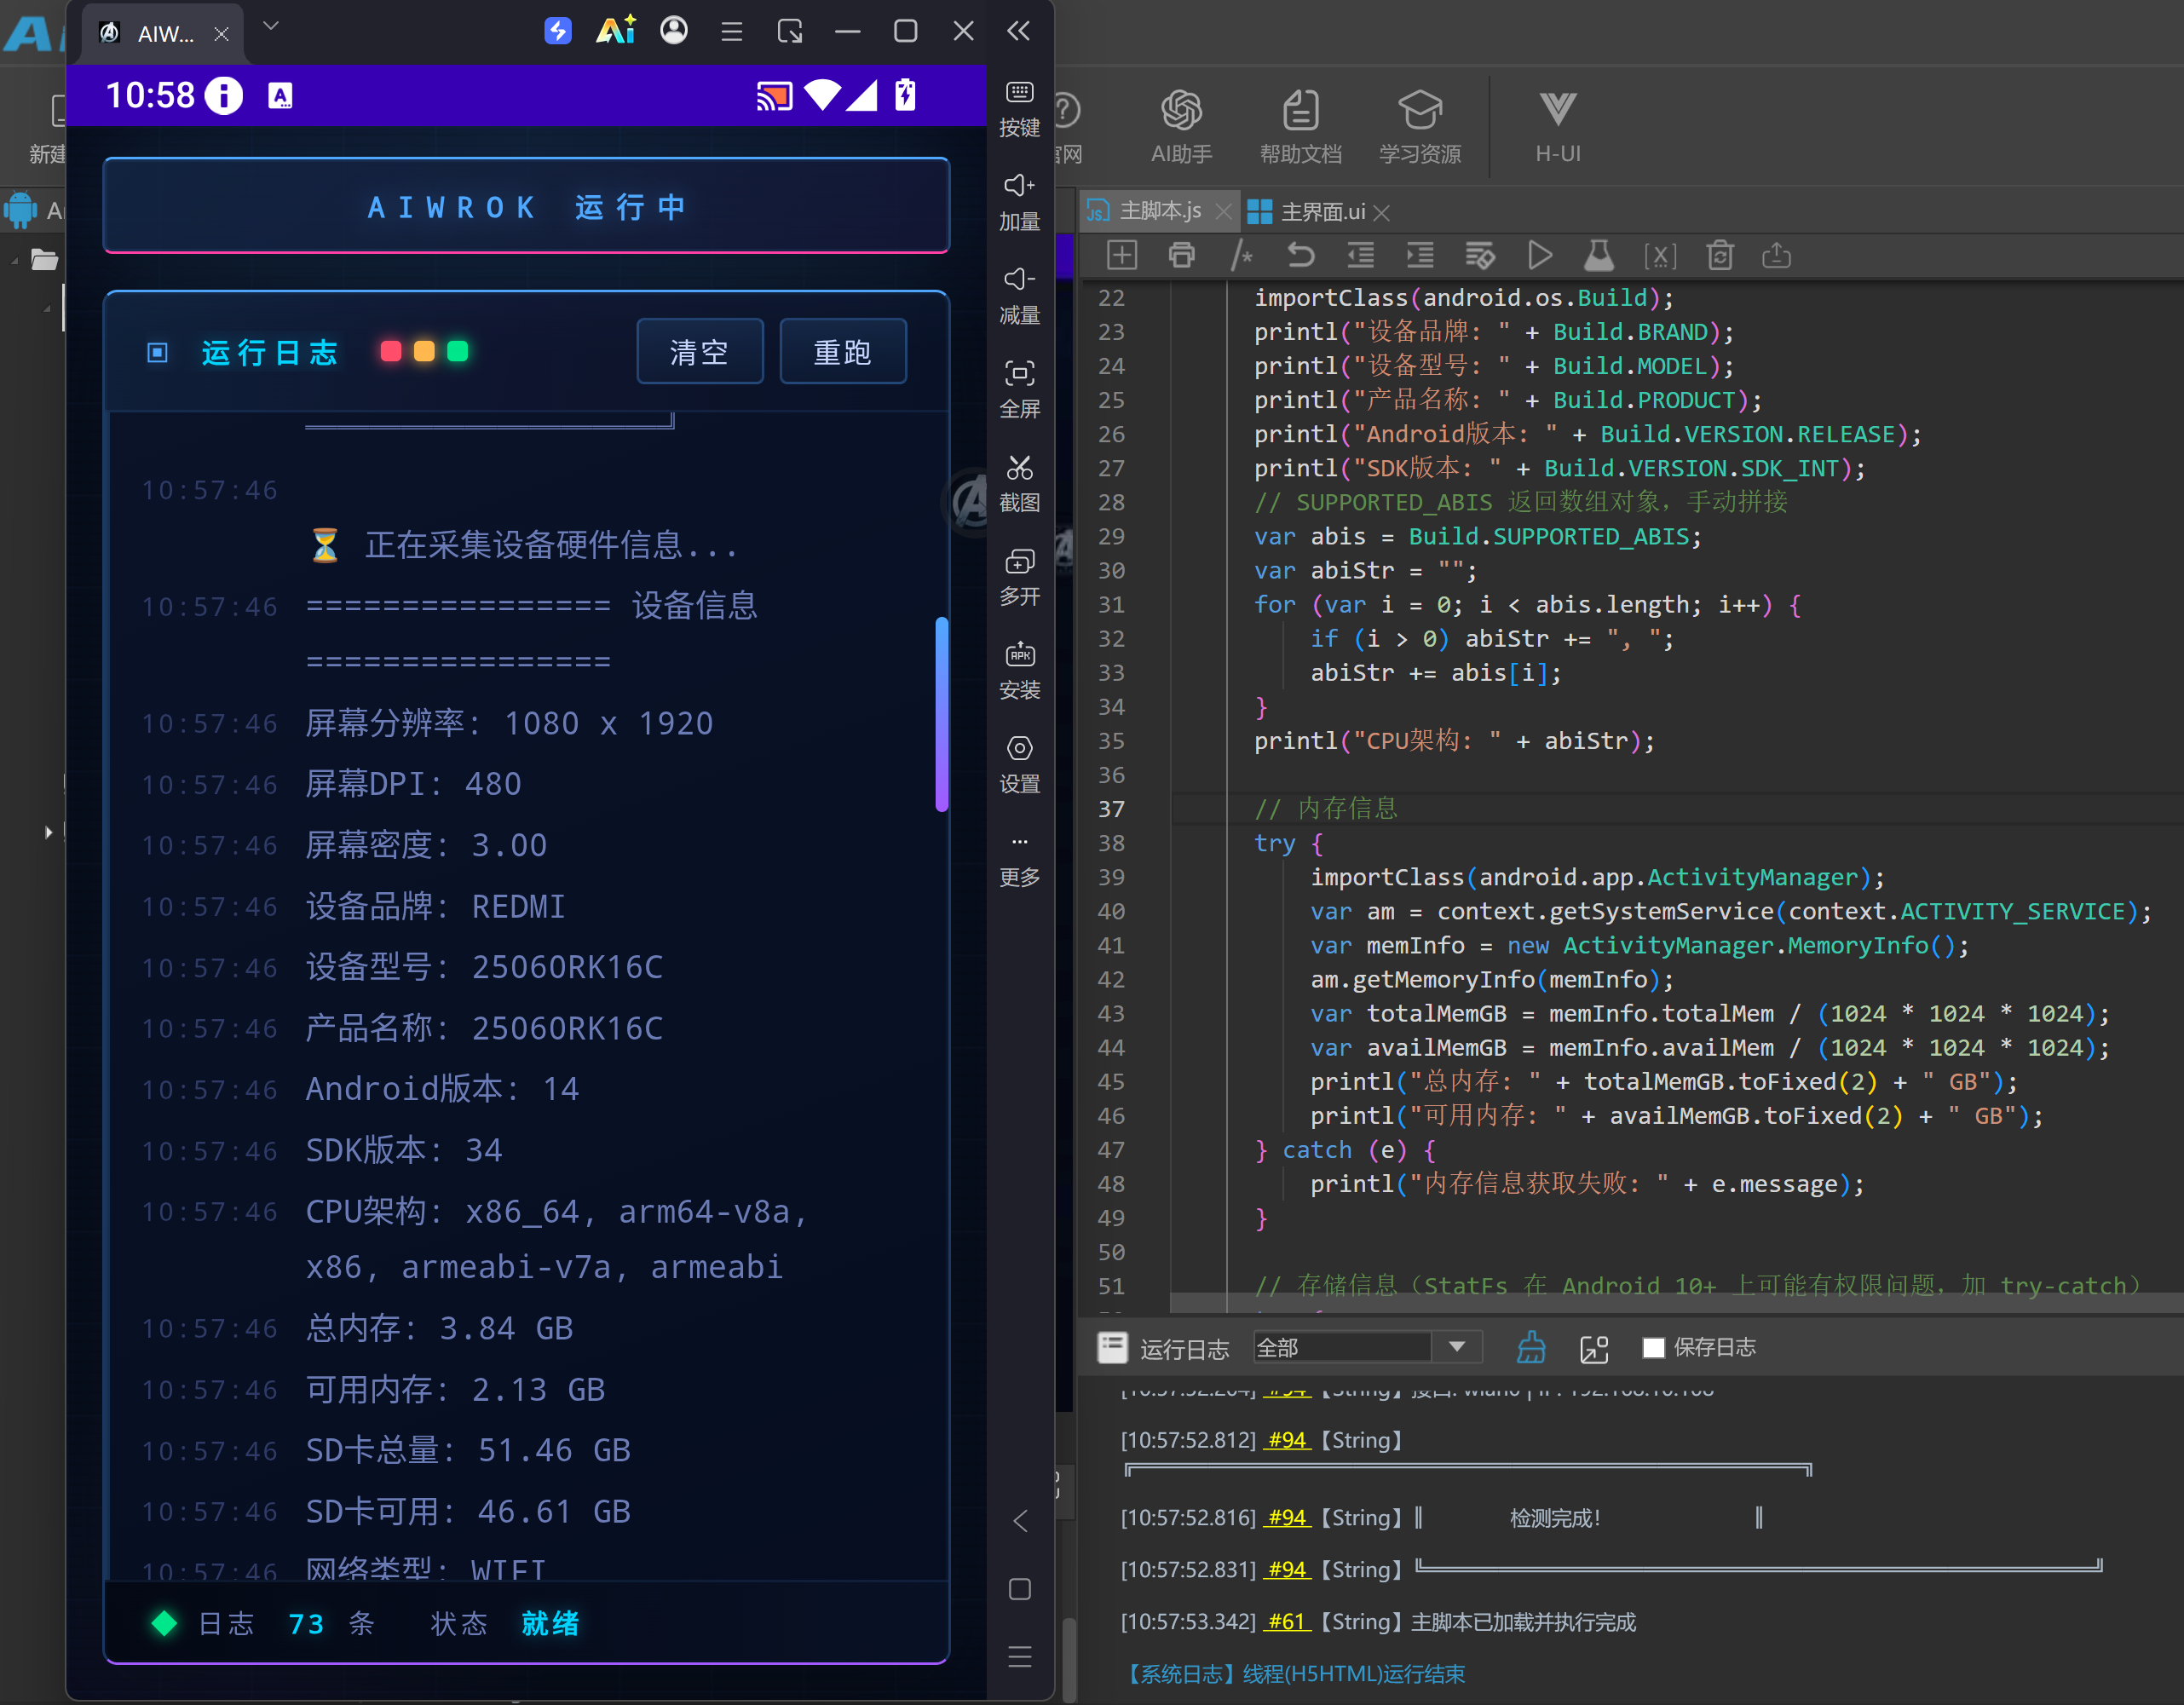Viewport: 2184px width, 1705px height.
Task: Open 学习资源 learning resources
Action: coord(1420,127)
